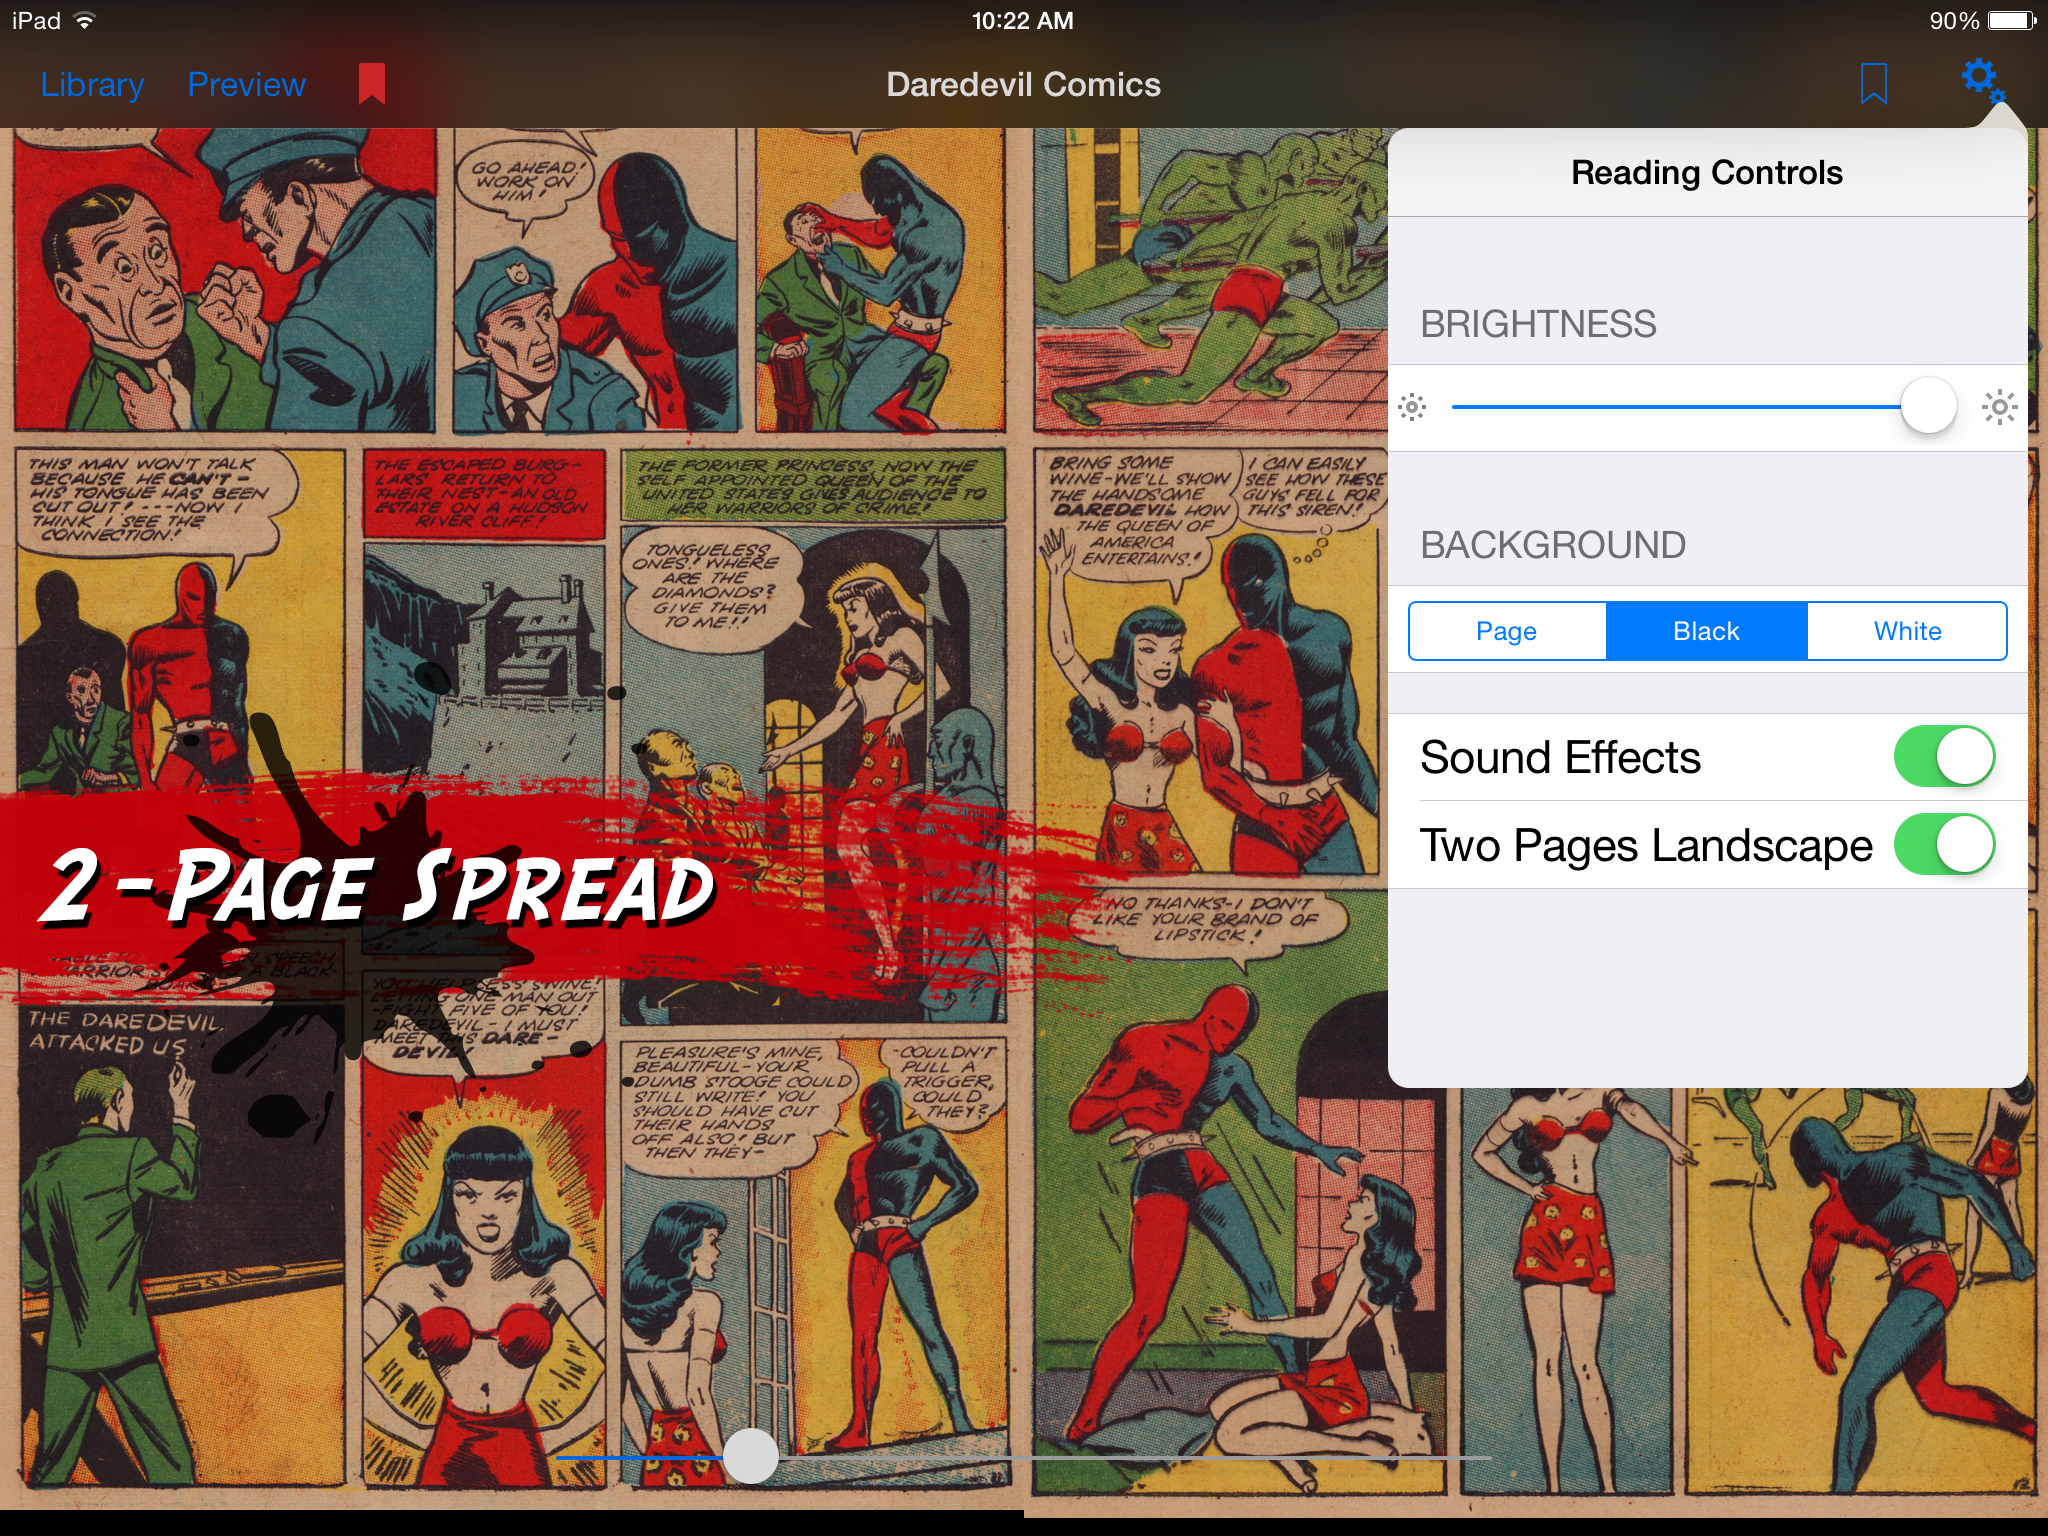
Task: Click the page progress slider handle
Action: click(x=751, y=1456)
